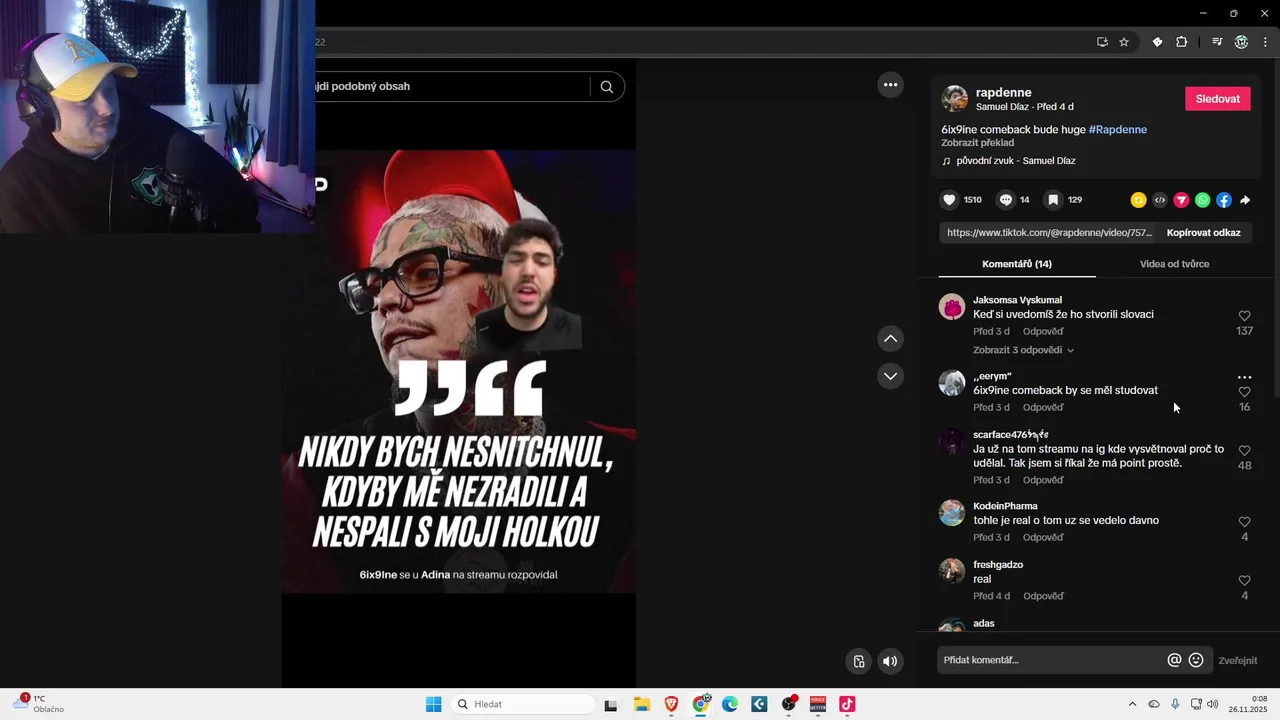
Task: Mute the video volume
Action: [x=890, y=661]
